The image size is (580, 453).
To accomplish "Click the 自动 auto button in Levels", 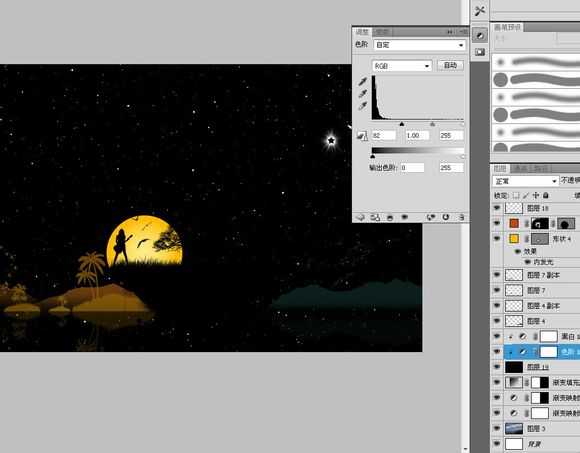I will click(450, 65).
